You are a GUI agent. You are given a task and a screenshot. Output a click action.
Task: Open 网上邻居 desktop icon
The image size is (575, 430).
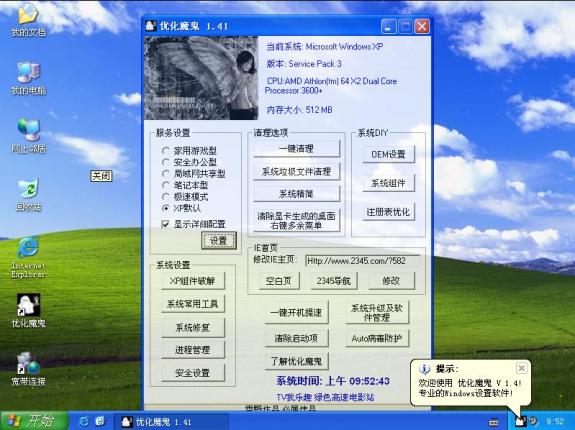28,136
